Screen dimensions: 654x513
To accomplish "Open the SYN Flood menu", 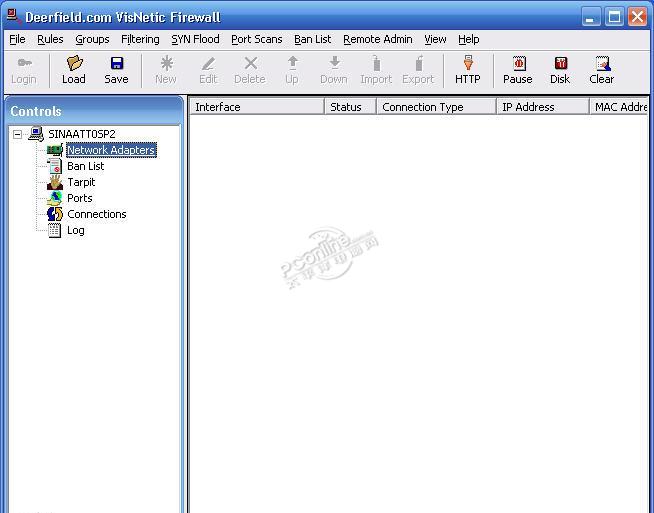I will tap(195, 39).
